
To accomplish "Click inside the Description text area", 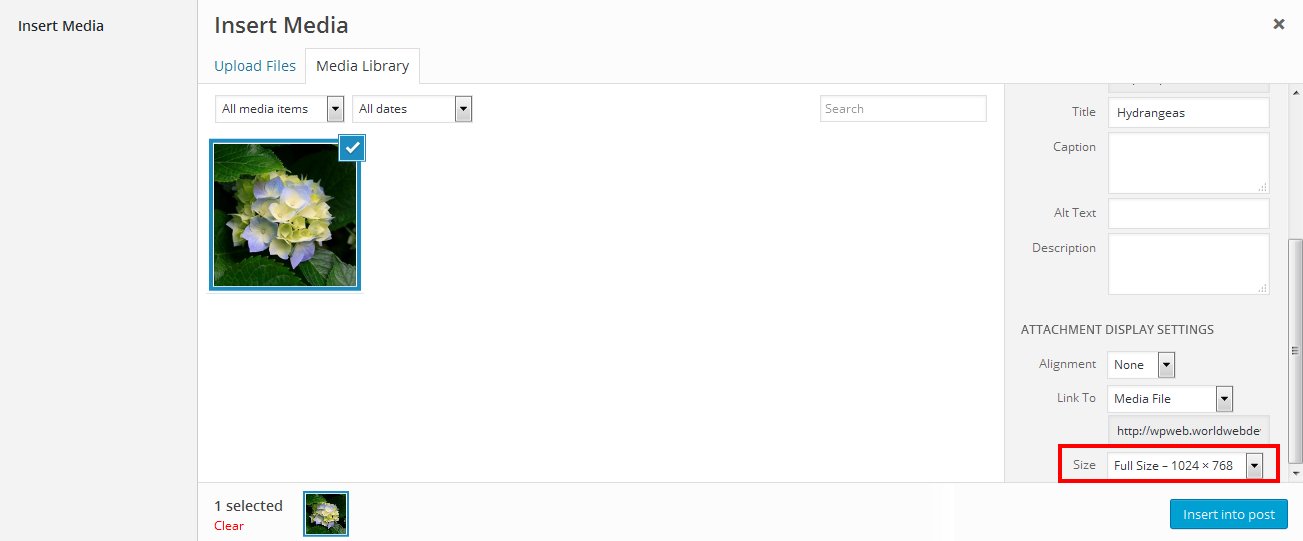I will pos(1188,264).
